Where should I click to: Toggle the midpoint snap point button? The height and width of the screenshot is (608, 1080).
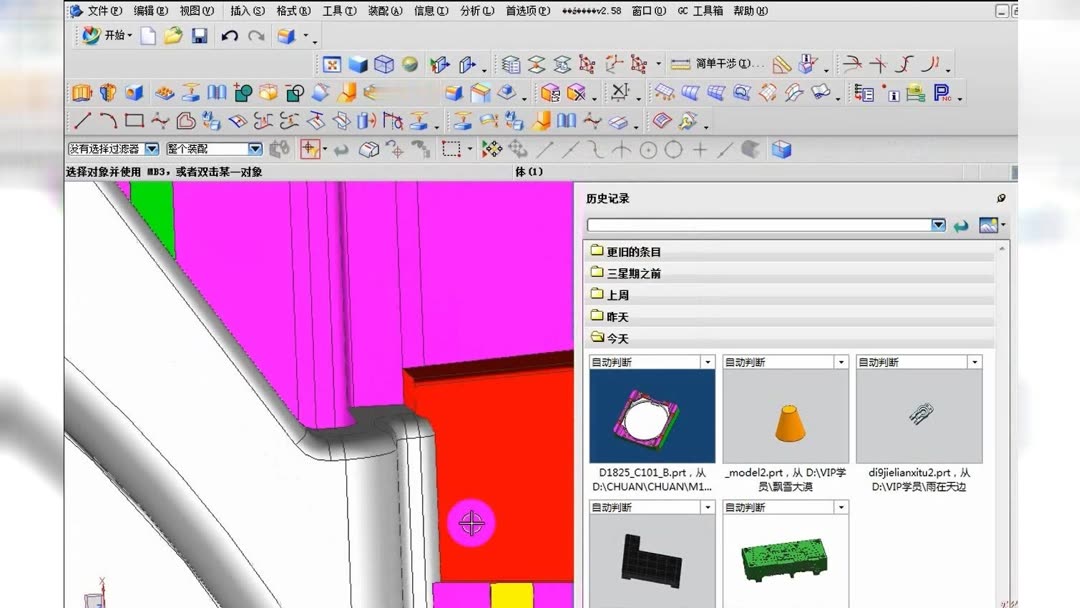pos(572,148)
